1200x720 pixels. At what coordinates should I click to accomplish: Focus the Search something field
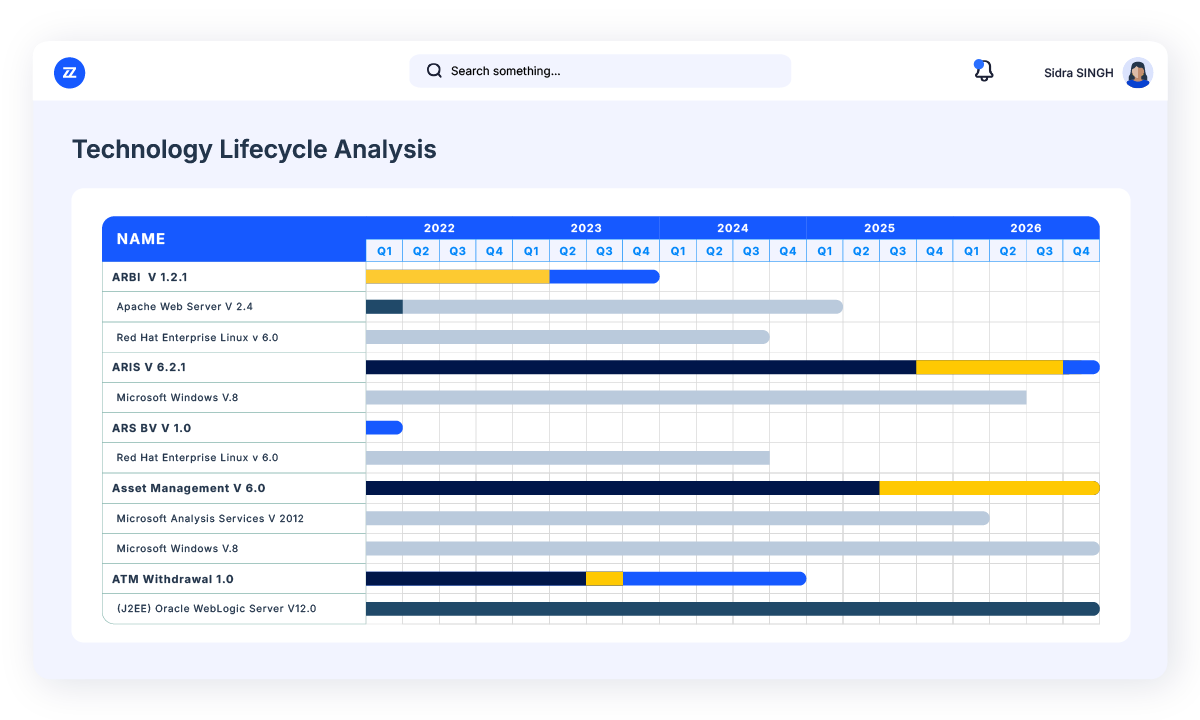(600, 71)
